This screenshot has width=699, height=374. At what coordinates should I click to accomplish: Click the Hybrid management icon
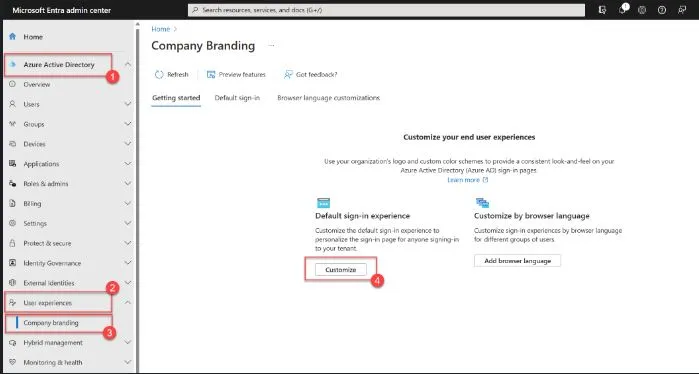tap(12, 342)
